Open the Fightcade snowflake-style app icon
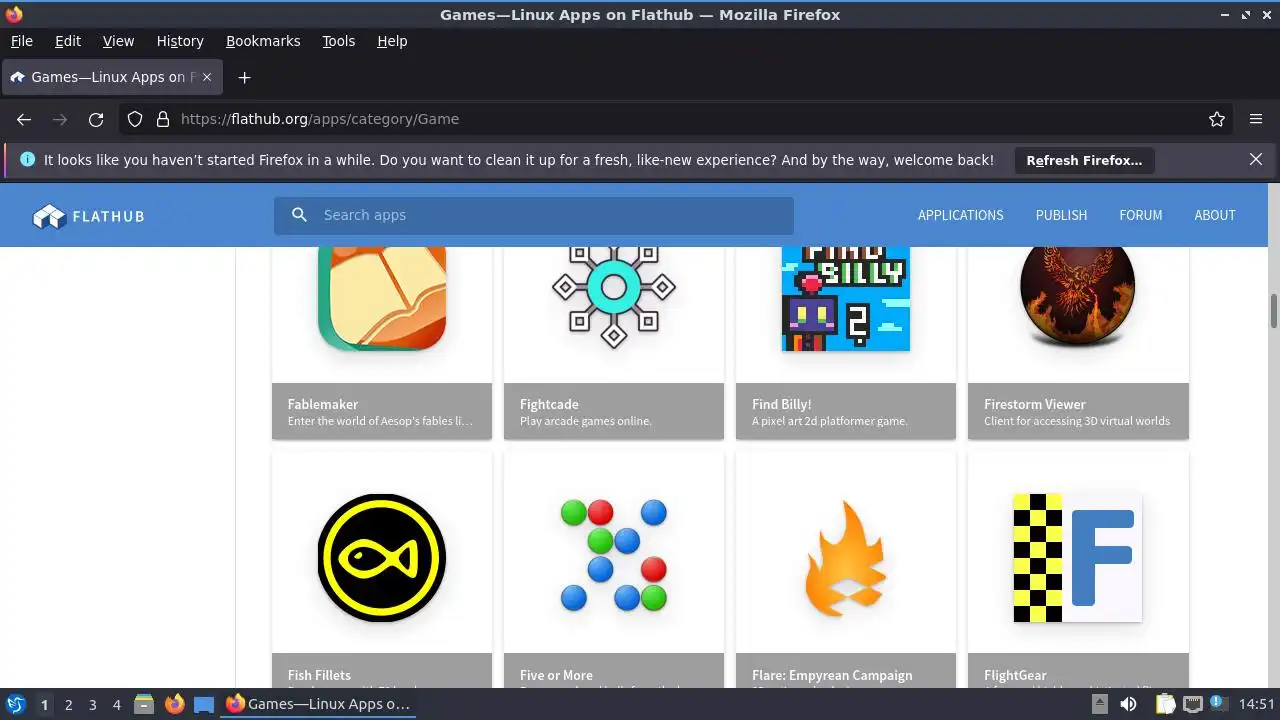Image resolution: width=1280 pixels, height=720 pixels. (614, 297)
